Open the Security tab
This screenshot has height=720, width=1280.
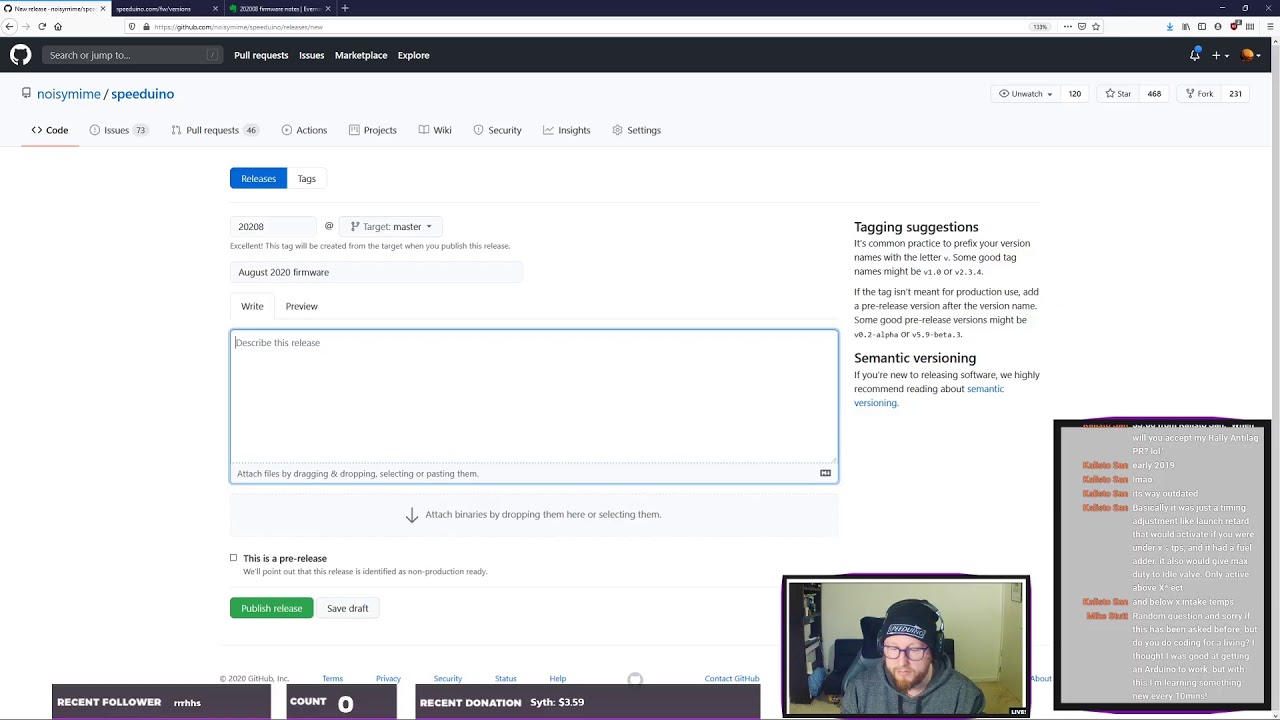coord(497,130)
